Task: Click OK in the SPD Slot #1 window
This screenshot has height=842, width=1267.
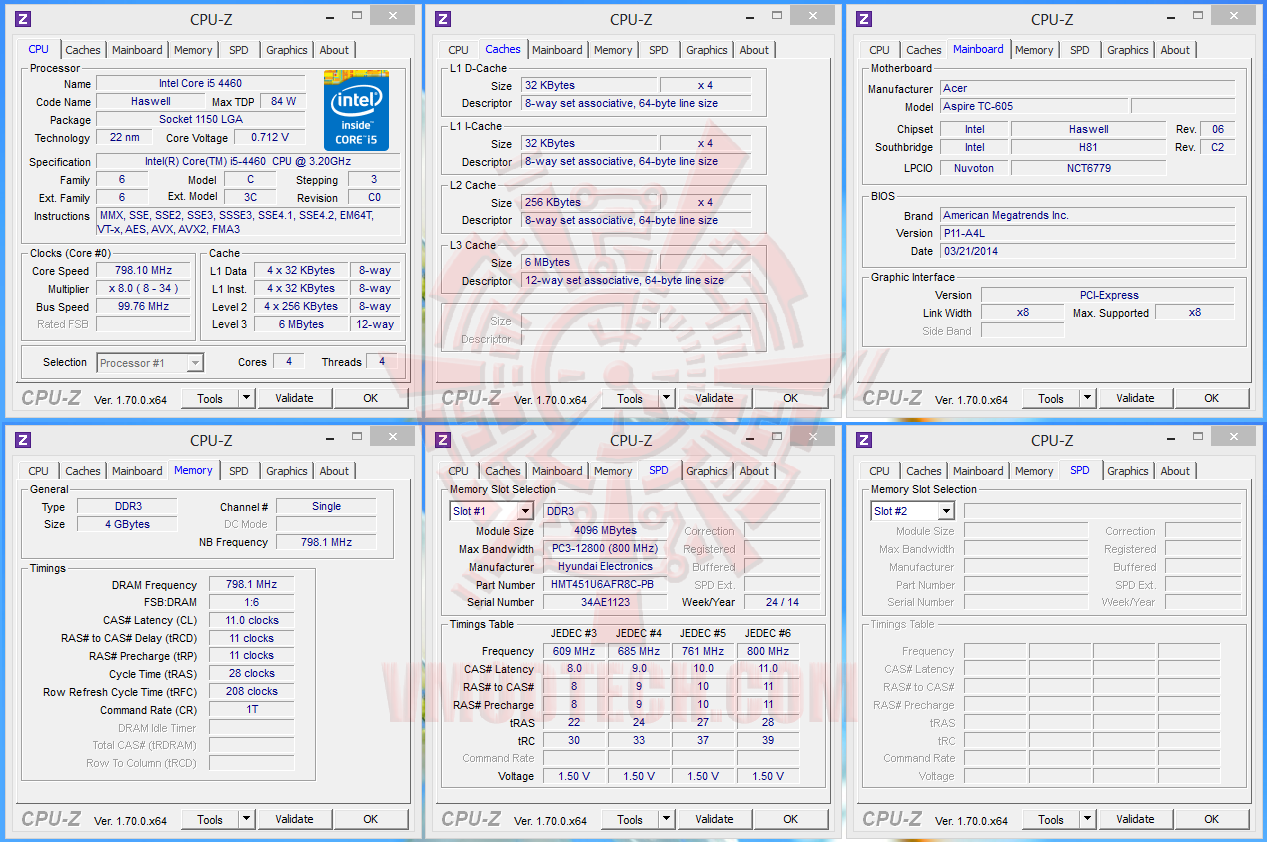Action: pyautogui.click(x=790, y=819)
